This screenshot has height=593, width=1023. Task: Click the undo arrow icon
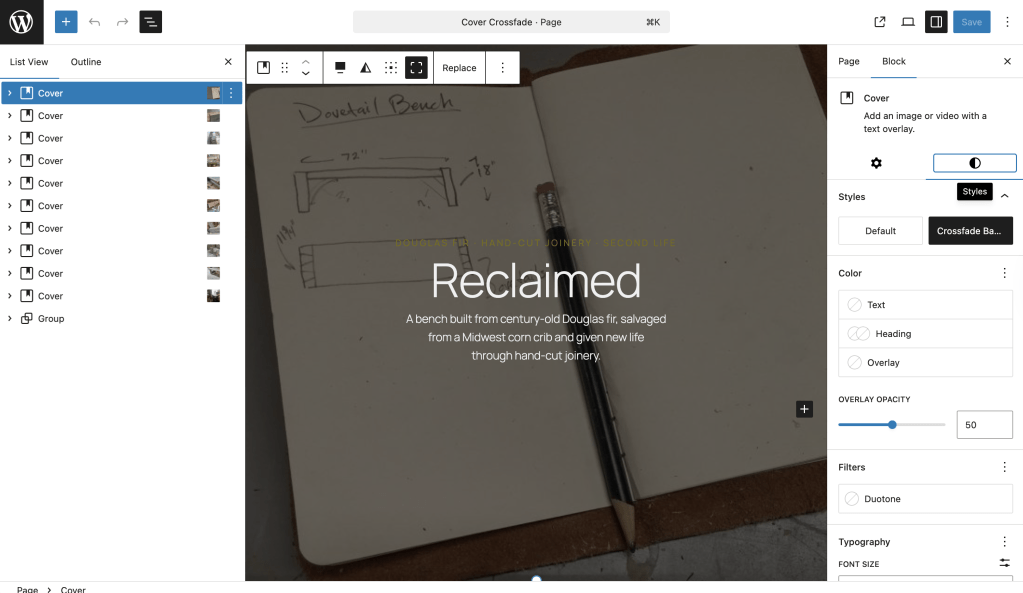click(x=94, y=22)
